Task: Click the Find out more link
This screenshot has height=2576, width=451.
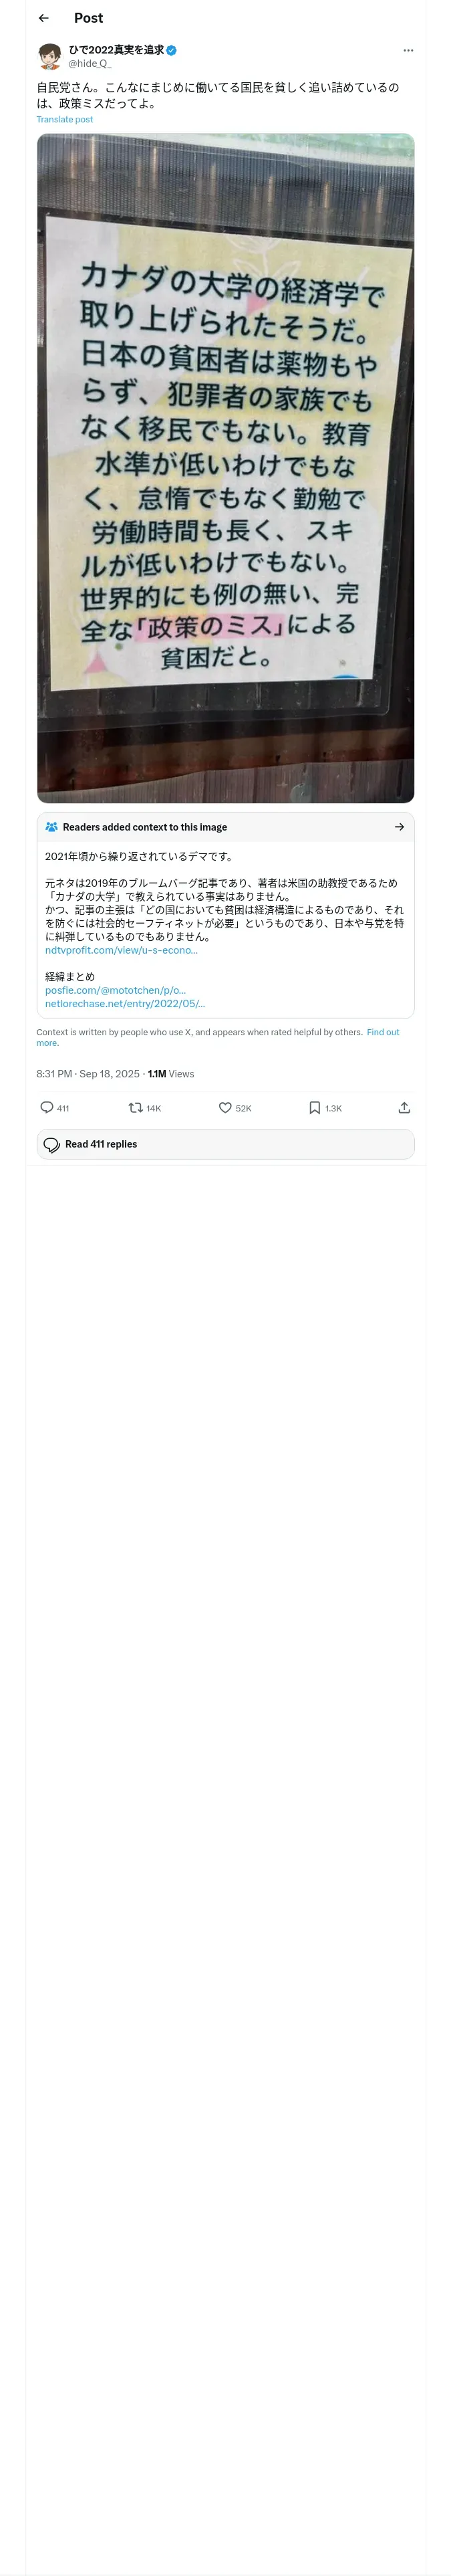Action: click(x=218, y=1037)
